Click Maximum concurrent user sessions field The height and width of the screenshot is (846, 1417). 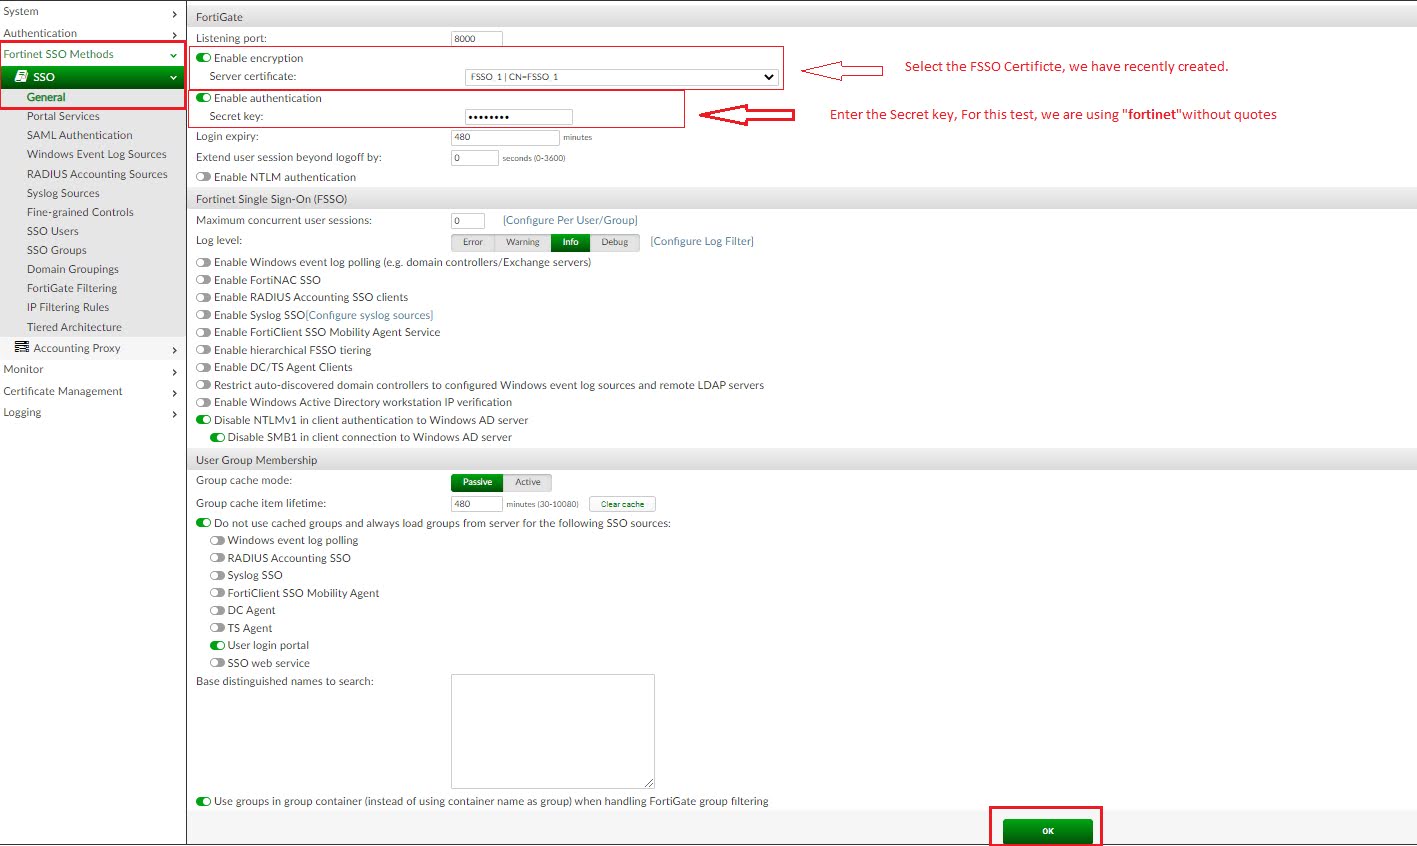[x=468, y=221]
